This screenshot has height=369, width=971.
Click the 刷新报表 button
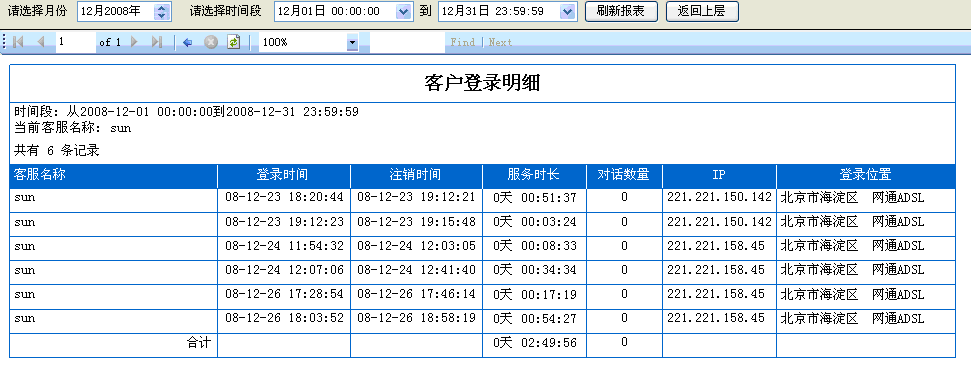click(x=621, y=11)
